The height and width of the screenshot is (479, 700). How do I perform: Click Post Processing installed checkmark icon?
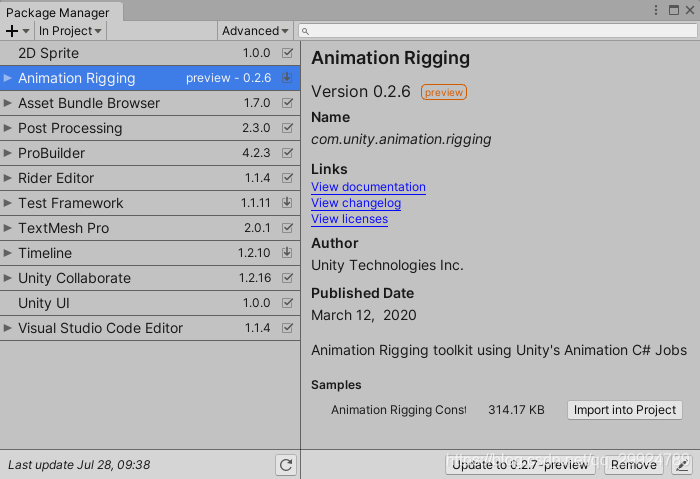288,128
